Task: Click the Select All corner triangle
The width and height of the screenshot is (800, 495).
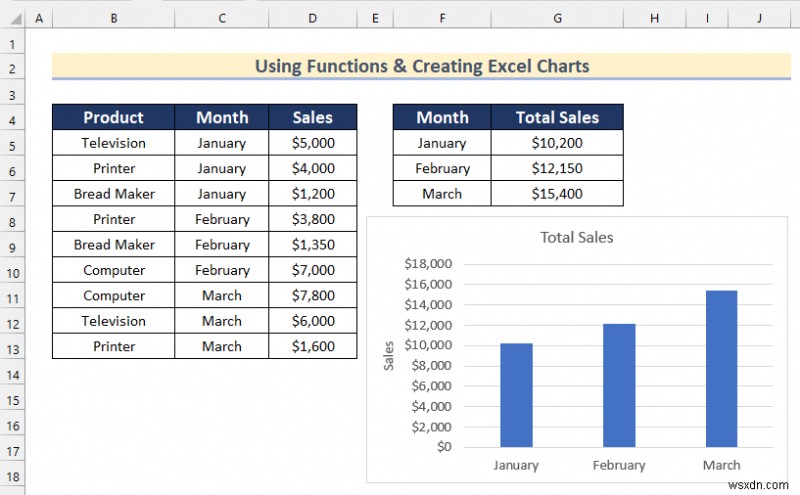Action: click(x=13, y=19)
